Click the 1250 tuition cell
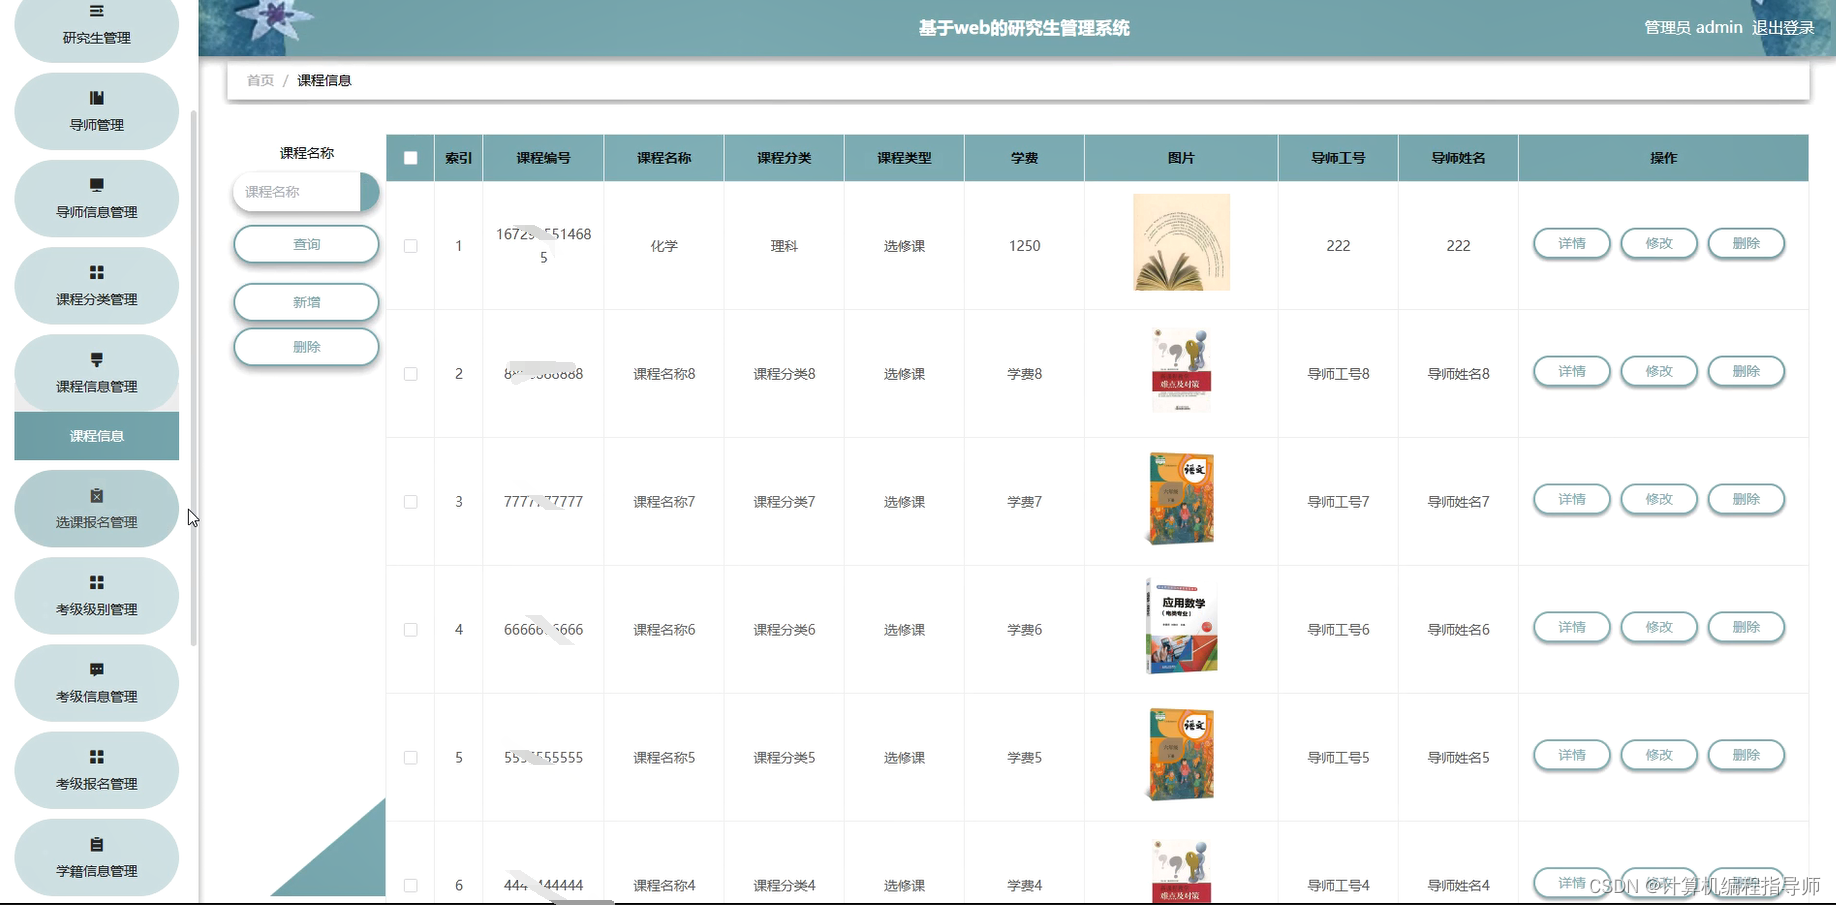Viewport: 1836px width, 905px height. tap(1024, 246)
